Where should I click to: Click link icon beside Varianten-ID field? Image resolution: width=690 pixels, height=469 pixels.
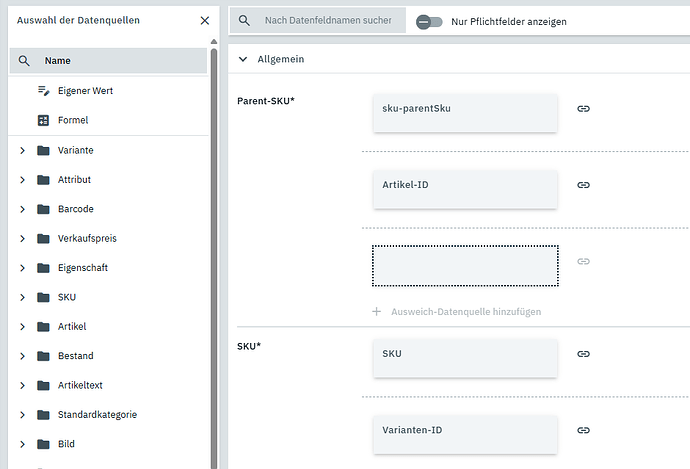pos(583,430)
